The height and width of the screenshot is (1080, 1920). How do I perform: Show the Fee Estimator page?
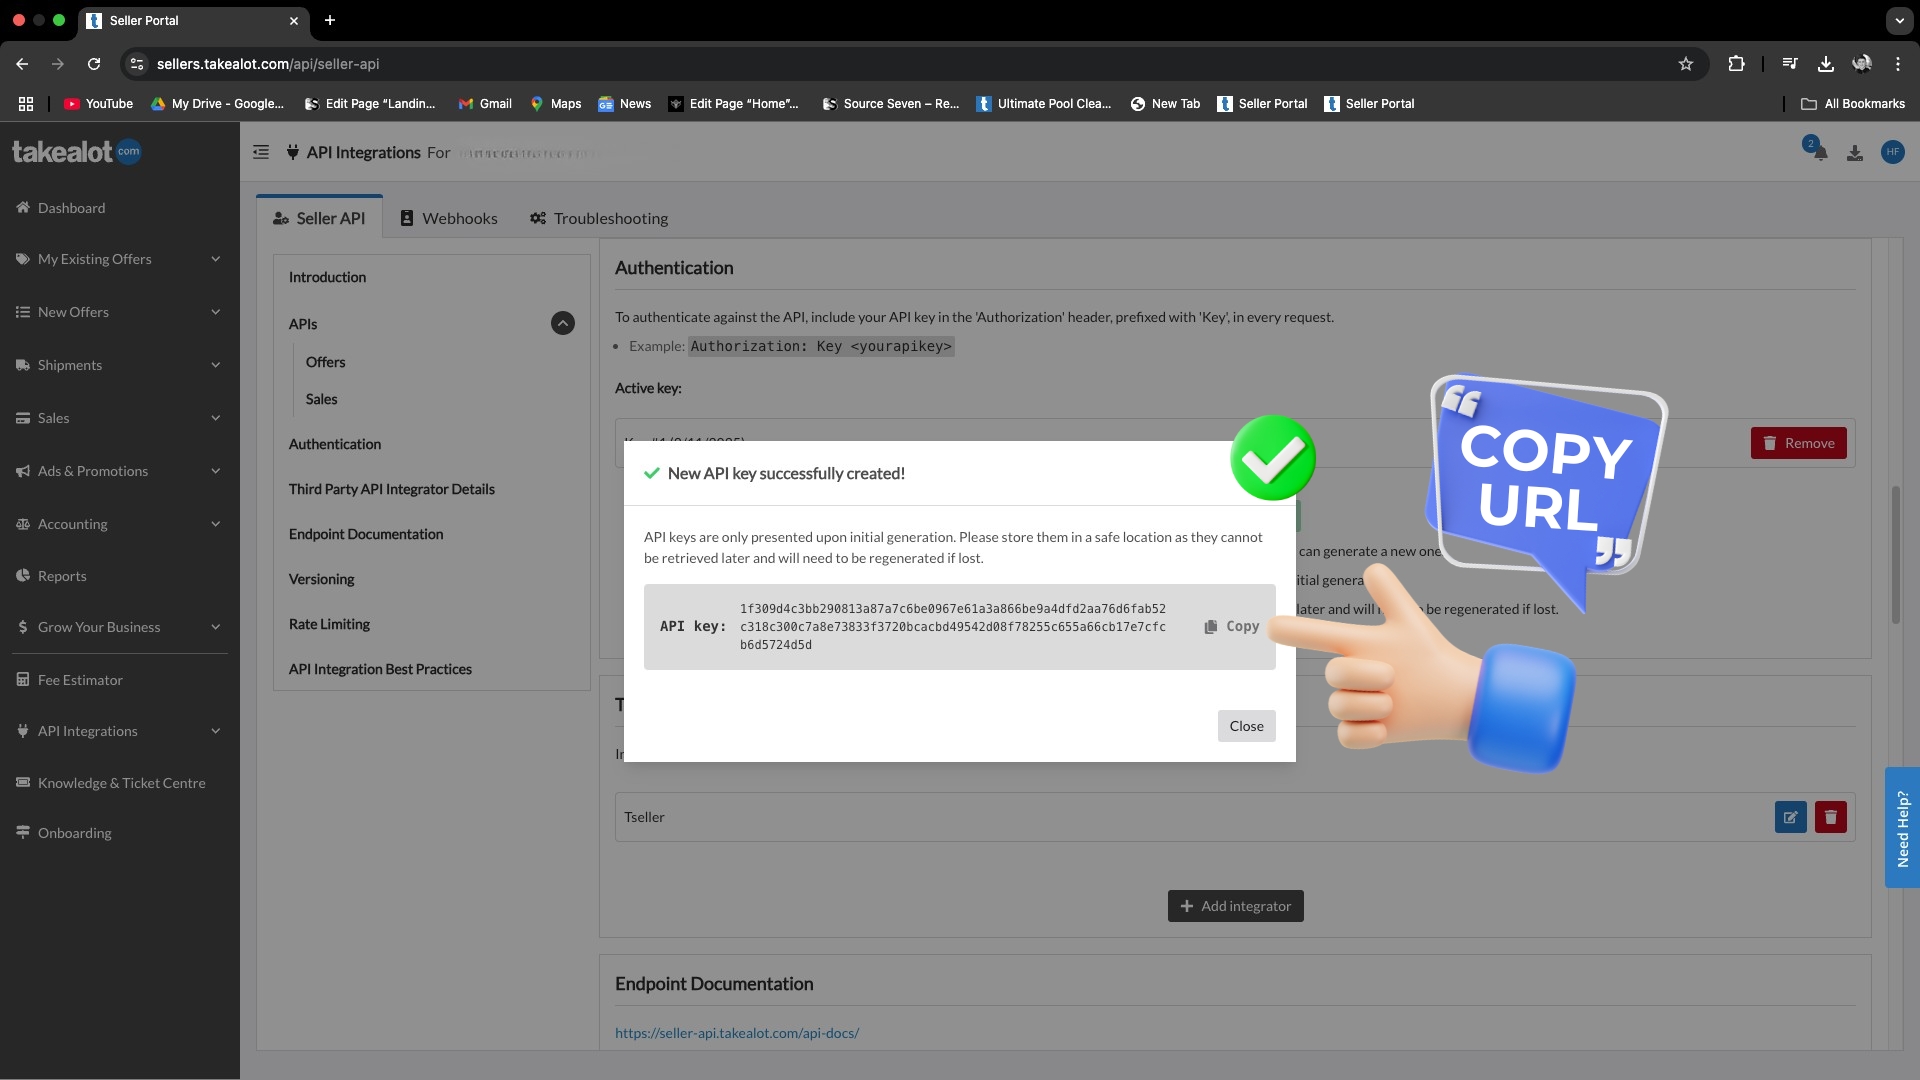pos(80,679)
